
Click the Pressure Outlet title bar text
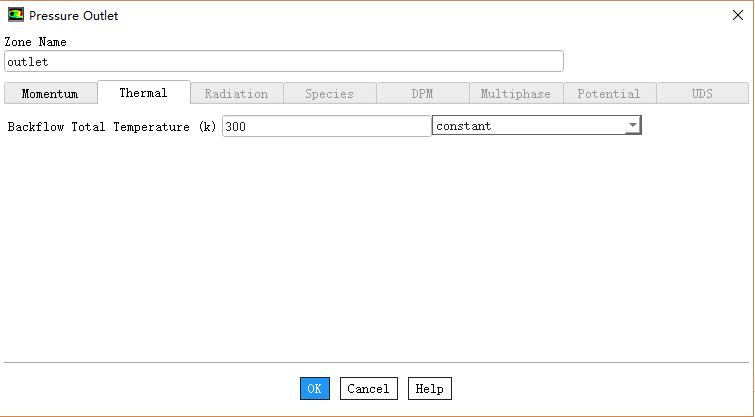pos(73,16)
